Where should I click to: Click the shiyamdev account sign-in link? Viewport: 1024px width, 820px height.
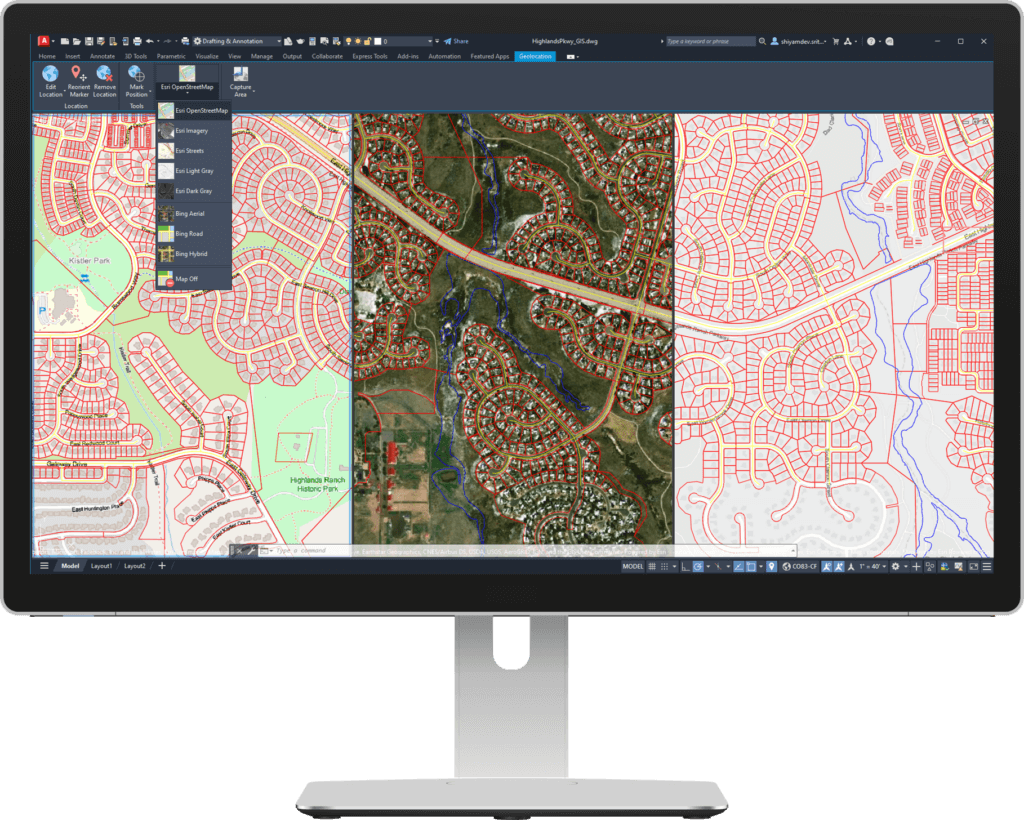pyautogui.click(x=802, y=41)
